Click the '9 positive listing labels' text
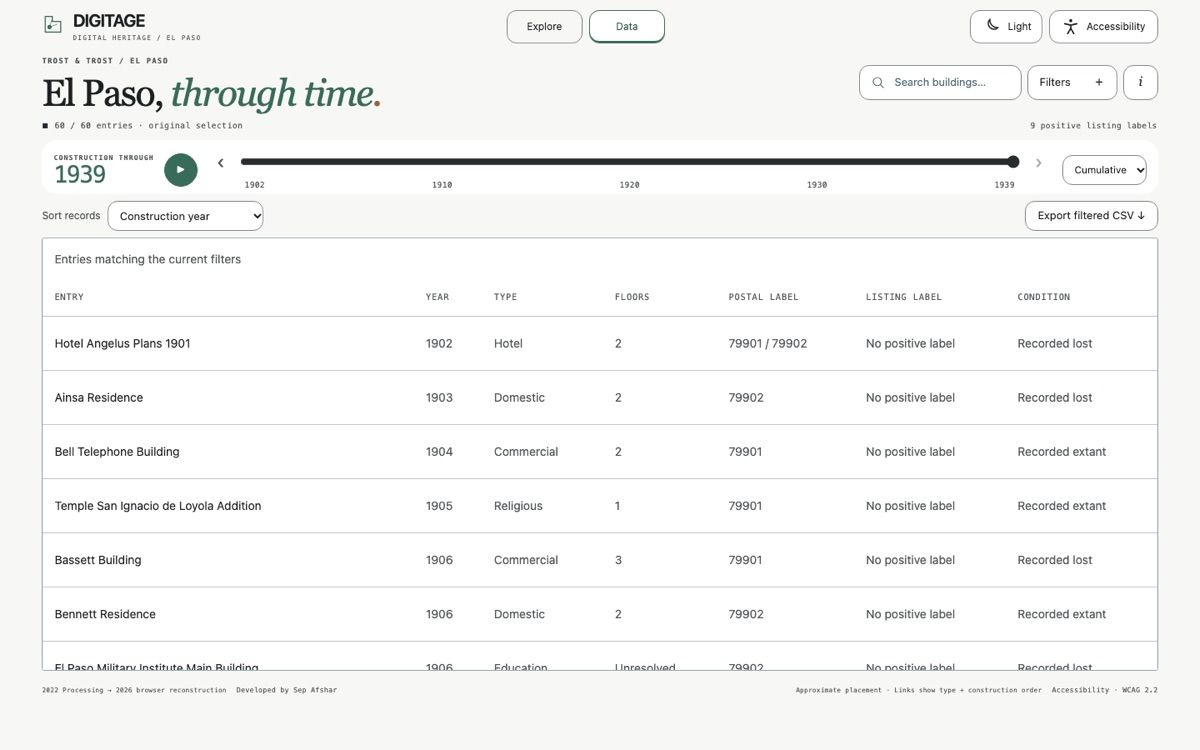 click(1093, 126)
